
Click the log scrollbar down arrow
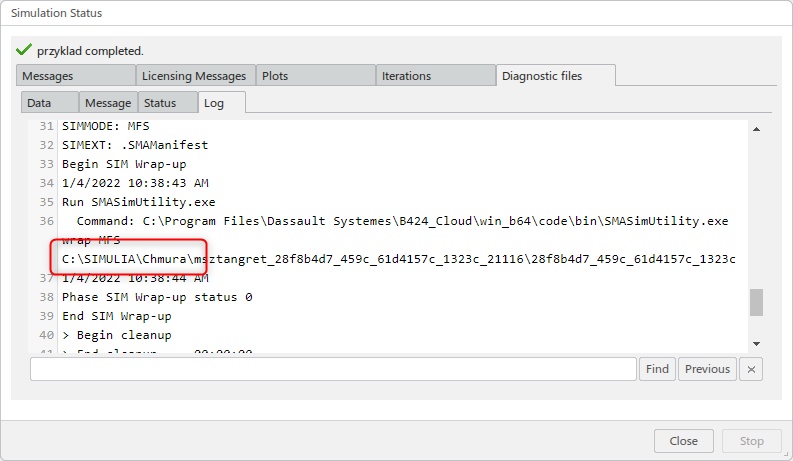[x=757, y=344]
